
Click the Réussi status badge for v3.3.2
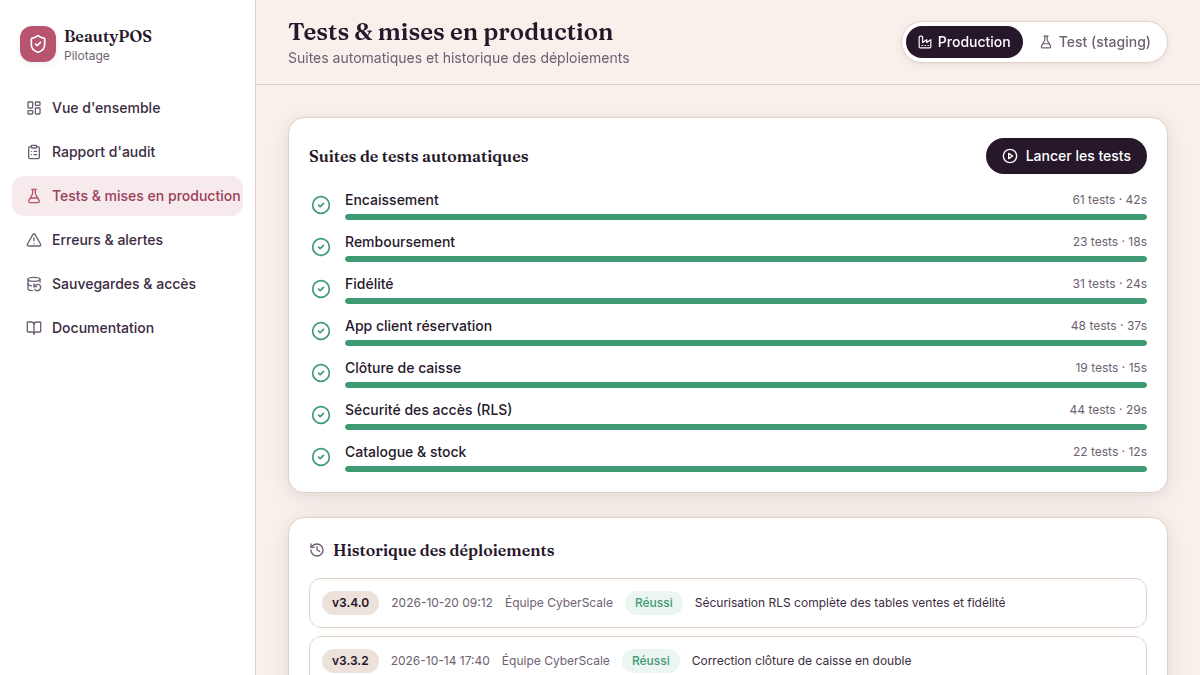point(651,661)
